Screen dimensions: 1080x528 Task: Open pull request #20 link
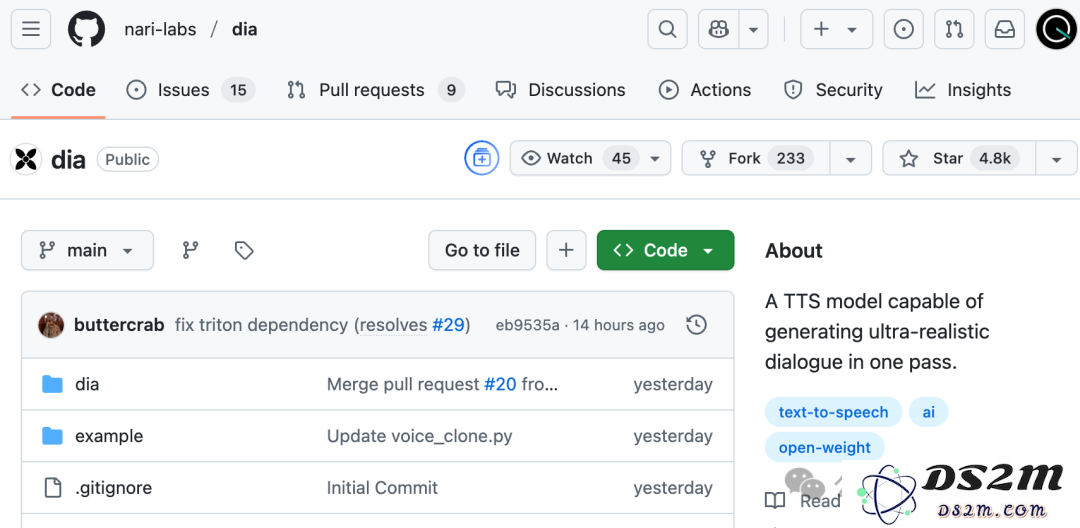point(500,384)
